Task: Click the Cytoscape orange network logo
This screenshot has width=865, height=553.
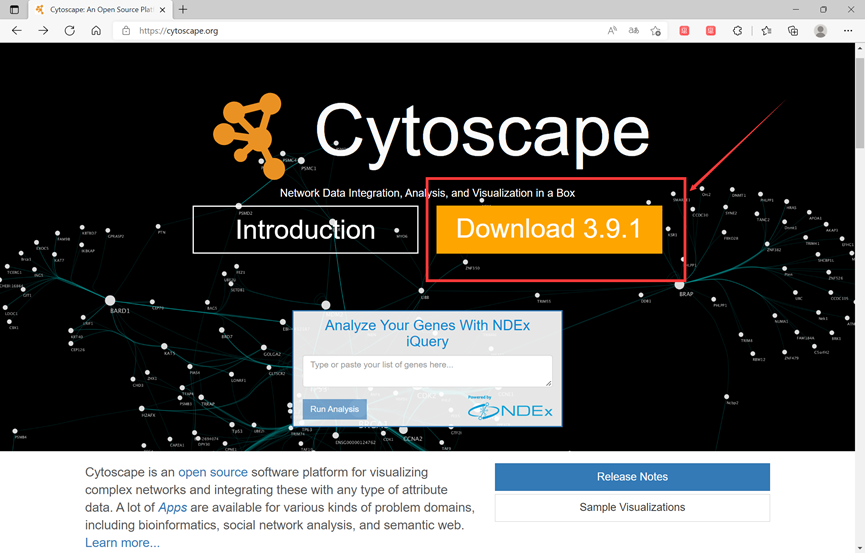Action: [x=249, y=136]
